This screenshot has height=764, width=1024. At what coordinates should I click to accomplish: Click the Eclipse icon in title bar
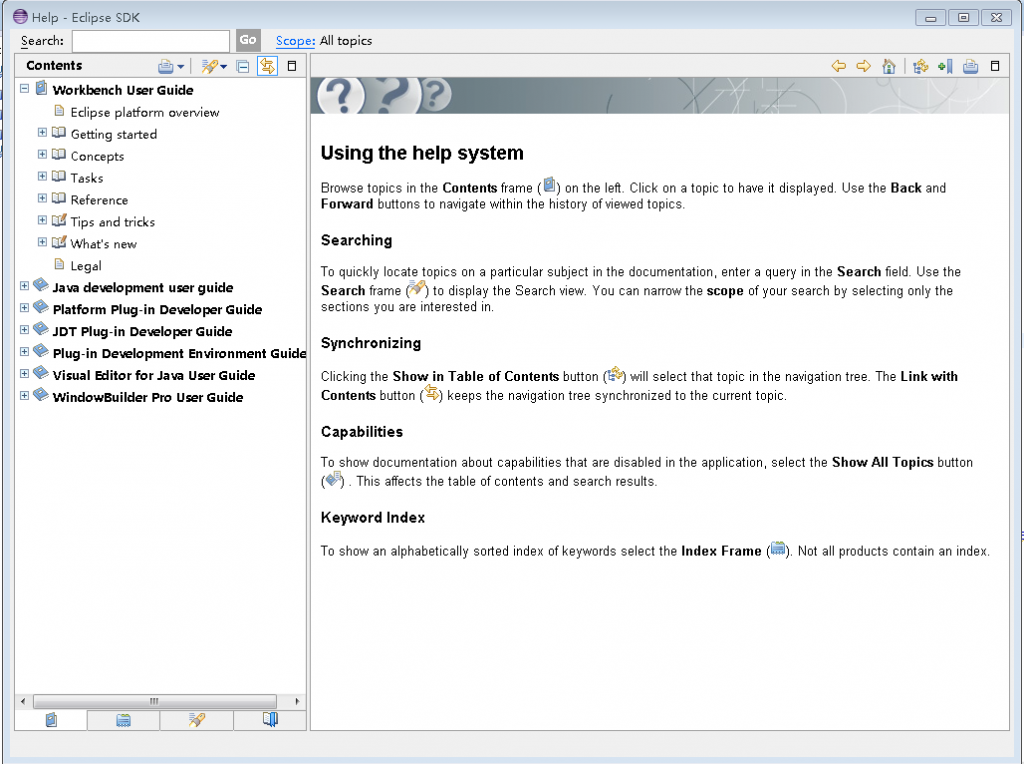pos(20,17)
